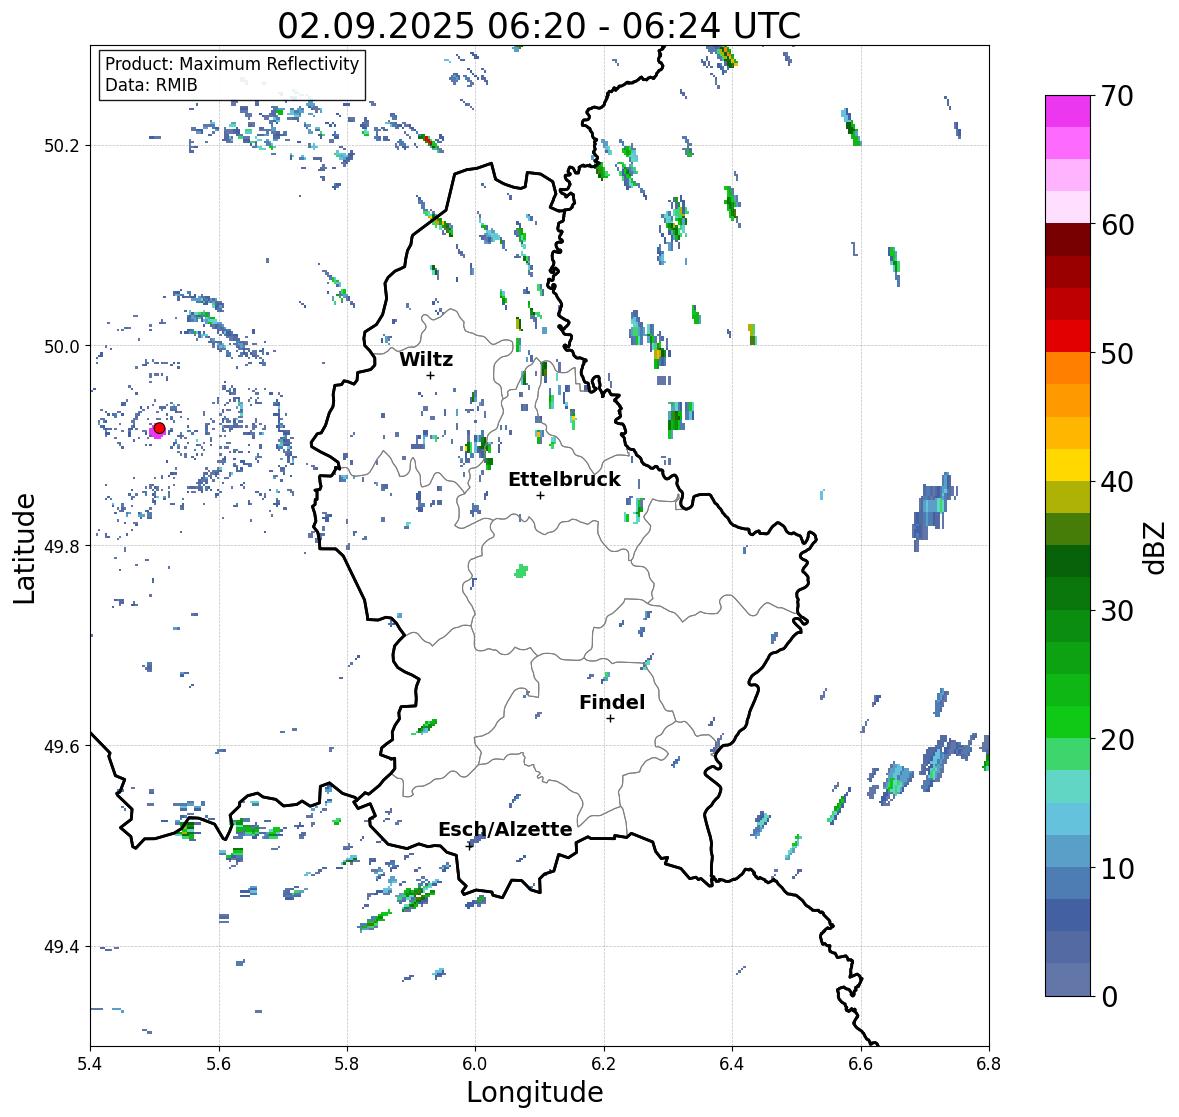Click the Findel station label
The width and height of the screenshot is (1179, 1117).
pos(611,702)
